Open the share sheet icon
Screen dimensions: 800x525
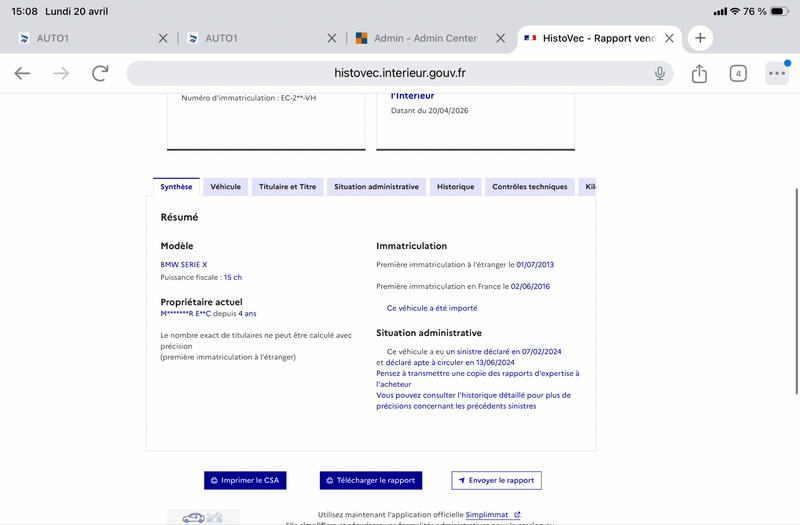tap(699, 73)
